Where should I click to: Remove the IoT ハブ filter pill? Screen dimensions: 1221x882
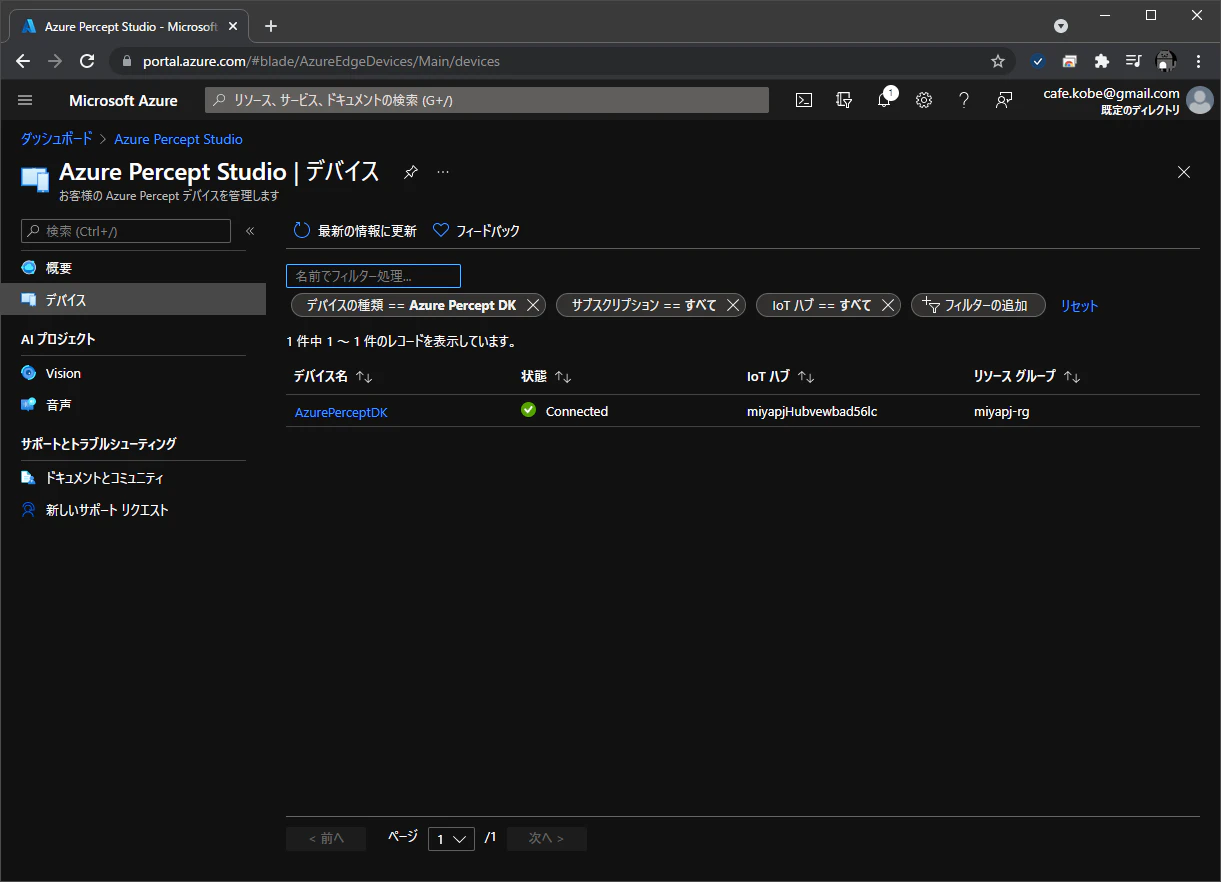click(887, 305)
